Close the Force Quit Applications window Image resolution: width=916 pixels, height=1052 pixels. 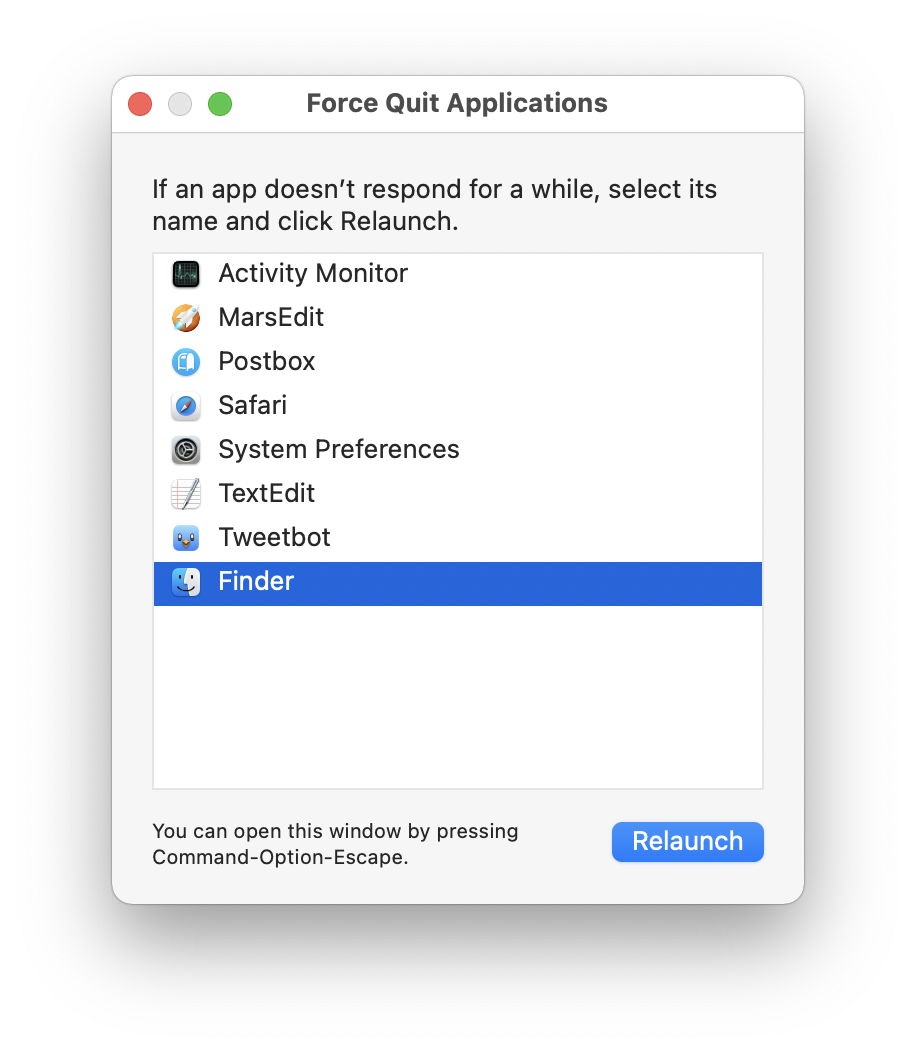pyautogui.click(x=140, y=104)
